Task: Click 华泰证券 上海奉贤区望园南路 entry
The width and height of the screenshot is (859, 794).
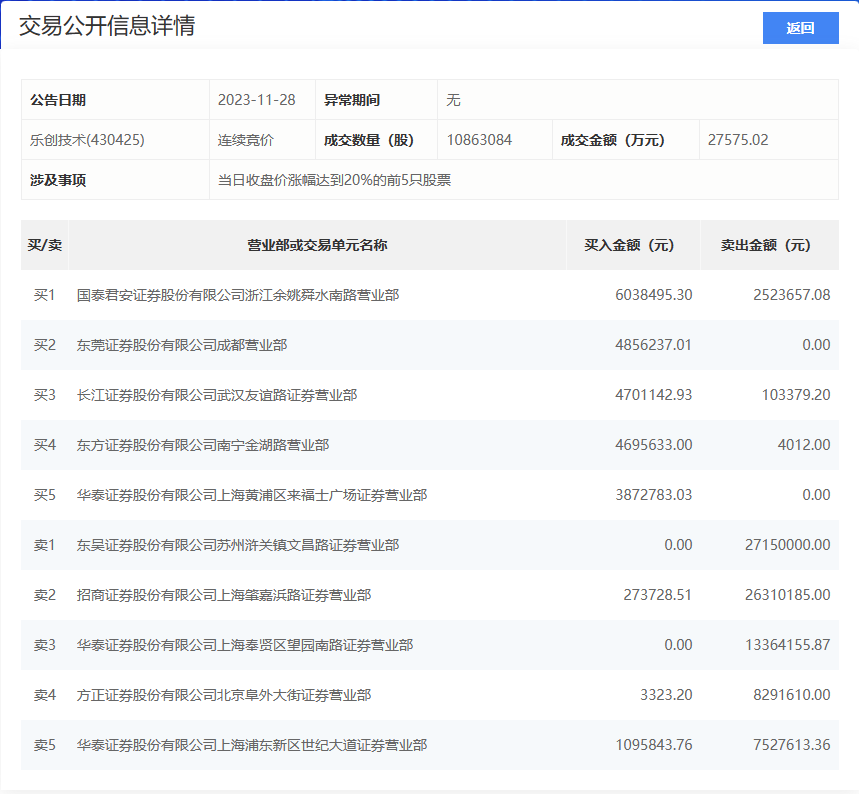Action: [245, 645]
